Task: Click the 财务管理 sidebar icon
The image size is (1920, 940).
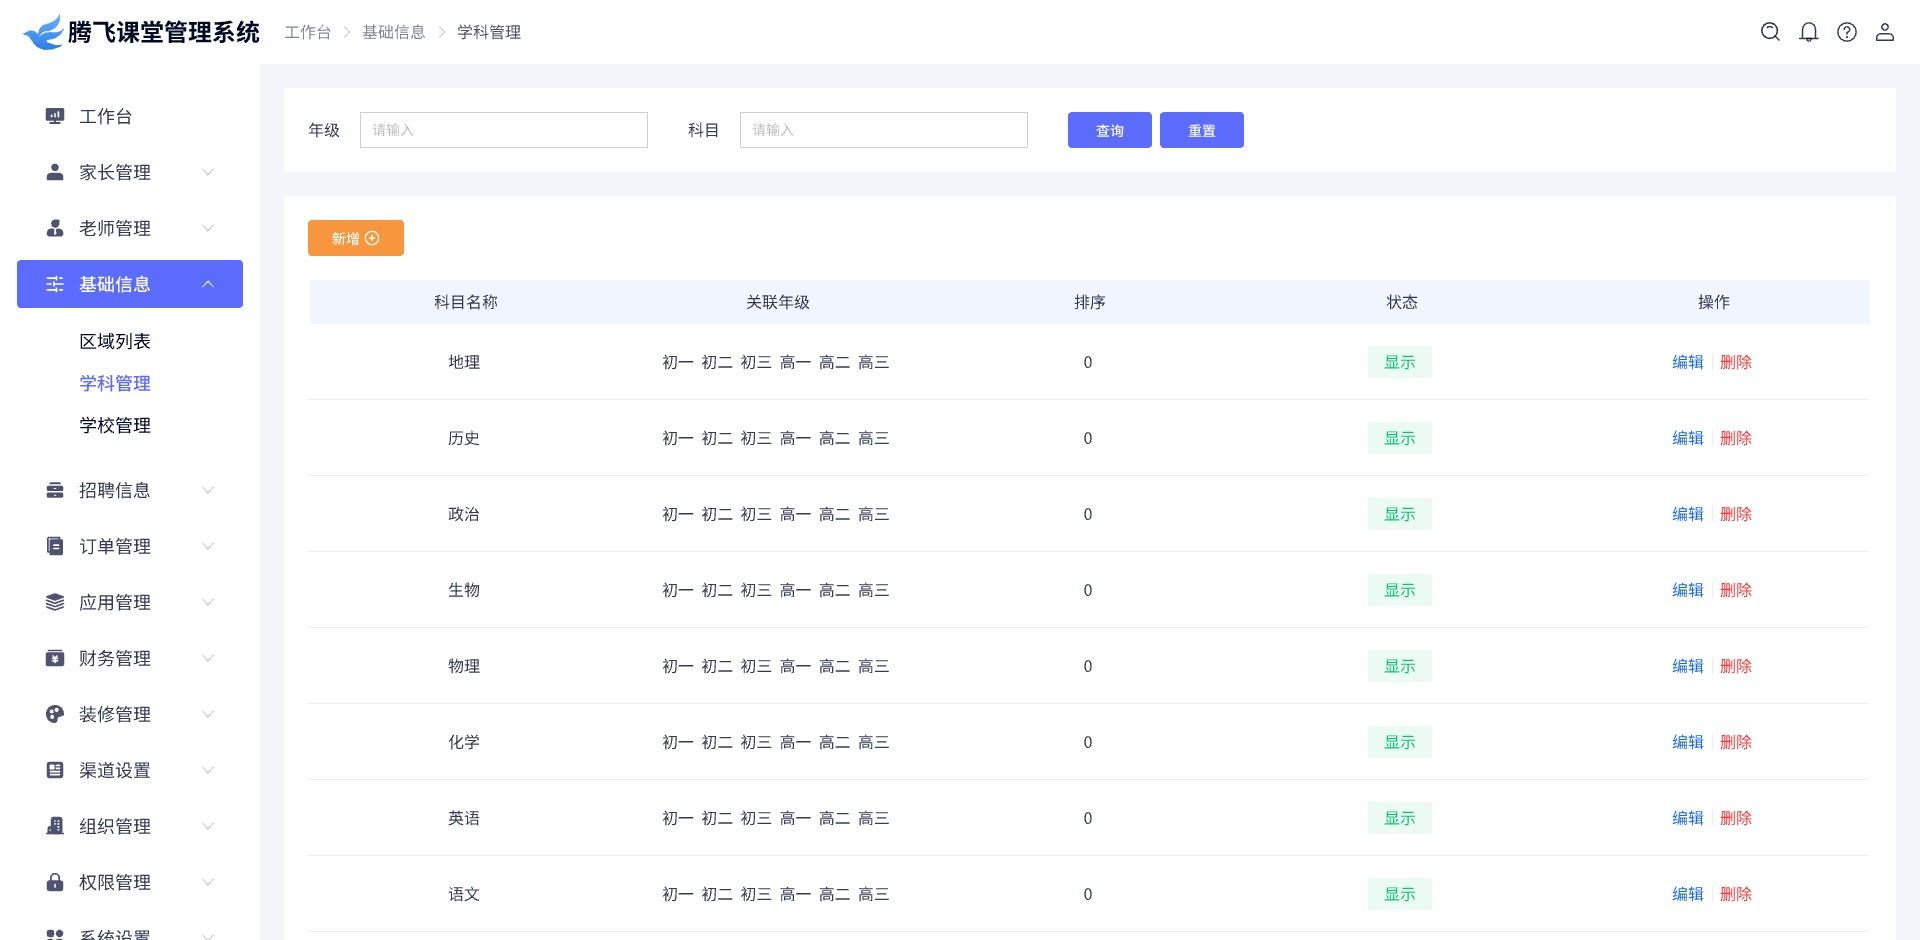Action: click(x=55, y=658)
